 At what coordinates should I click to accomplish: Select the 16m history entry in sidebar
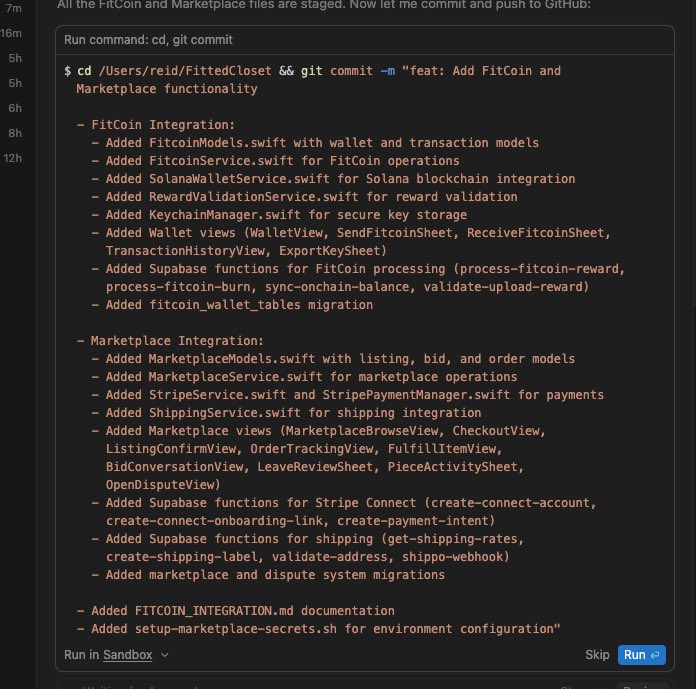pos(11,33)
